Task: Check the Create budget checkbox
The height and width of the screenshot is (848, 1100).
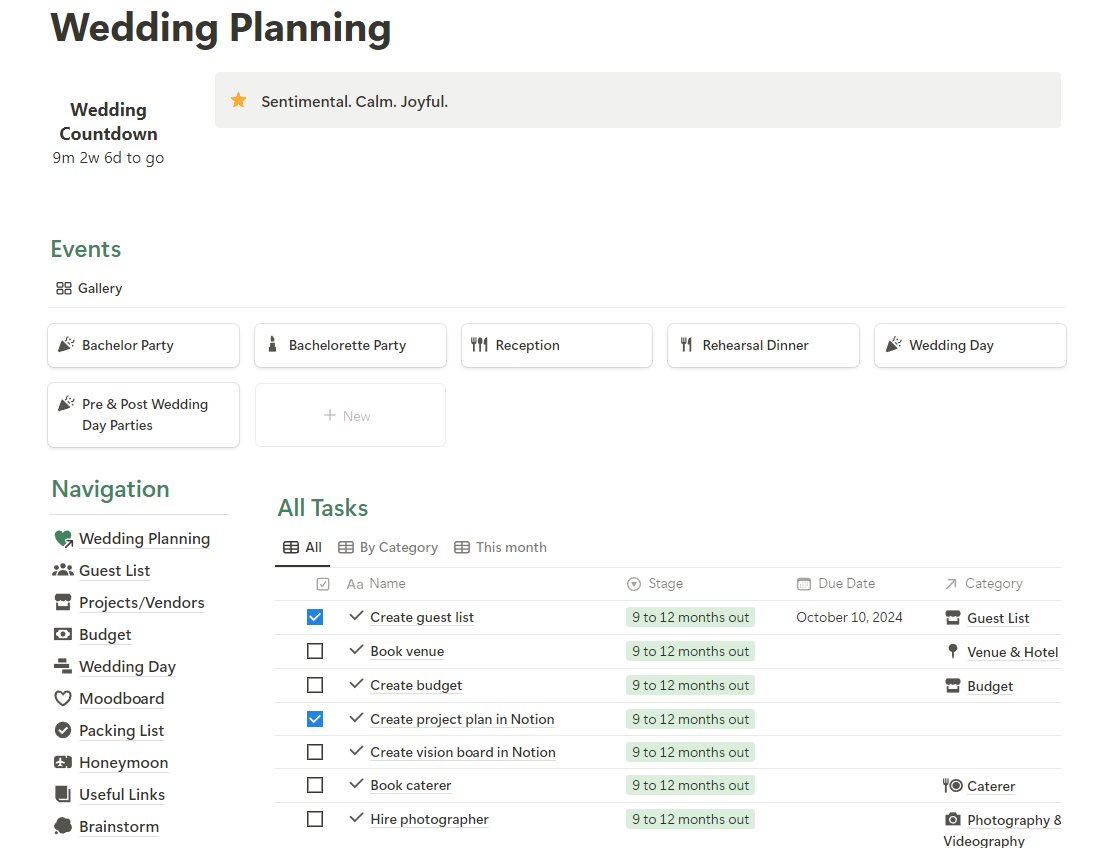Action: pyautogui.click(x=315, y=685)
